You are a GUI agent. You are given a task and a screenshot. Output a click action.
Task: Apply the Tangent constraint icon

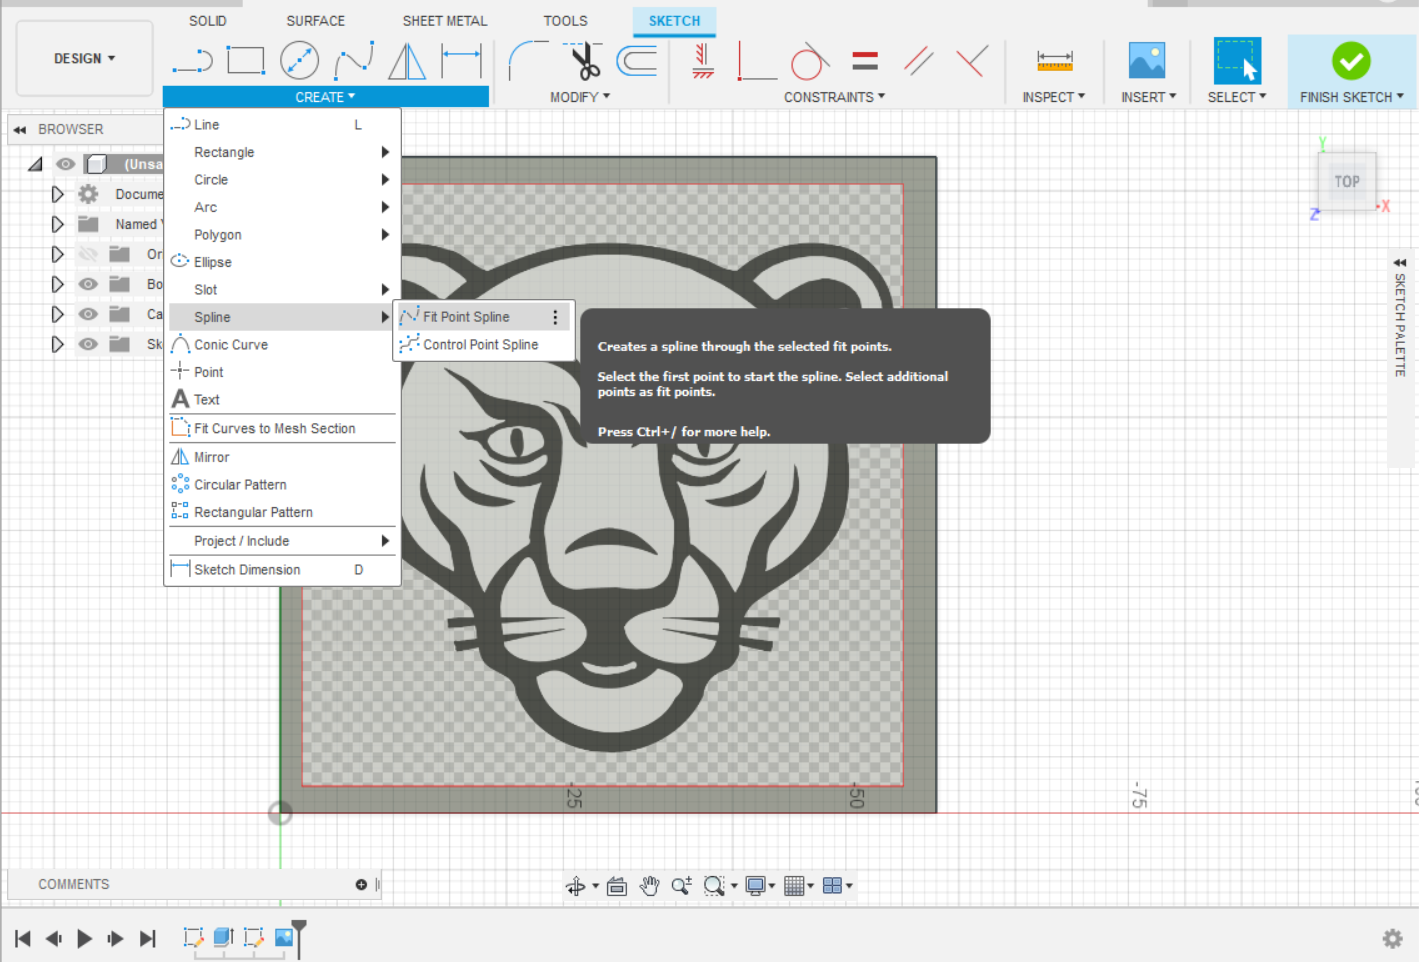[x=809, y=61]
